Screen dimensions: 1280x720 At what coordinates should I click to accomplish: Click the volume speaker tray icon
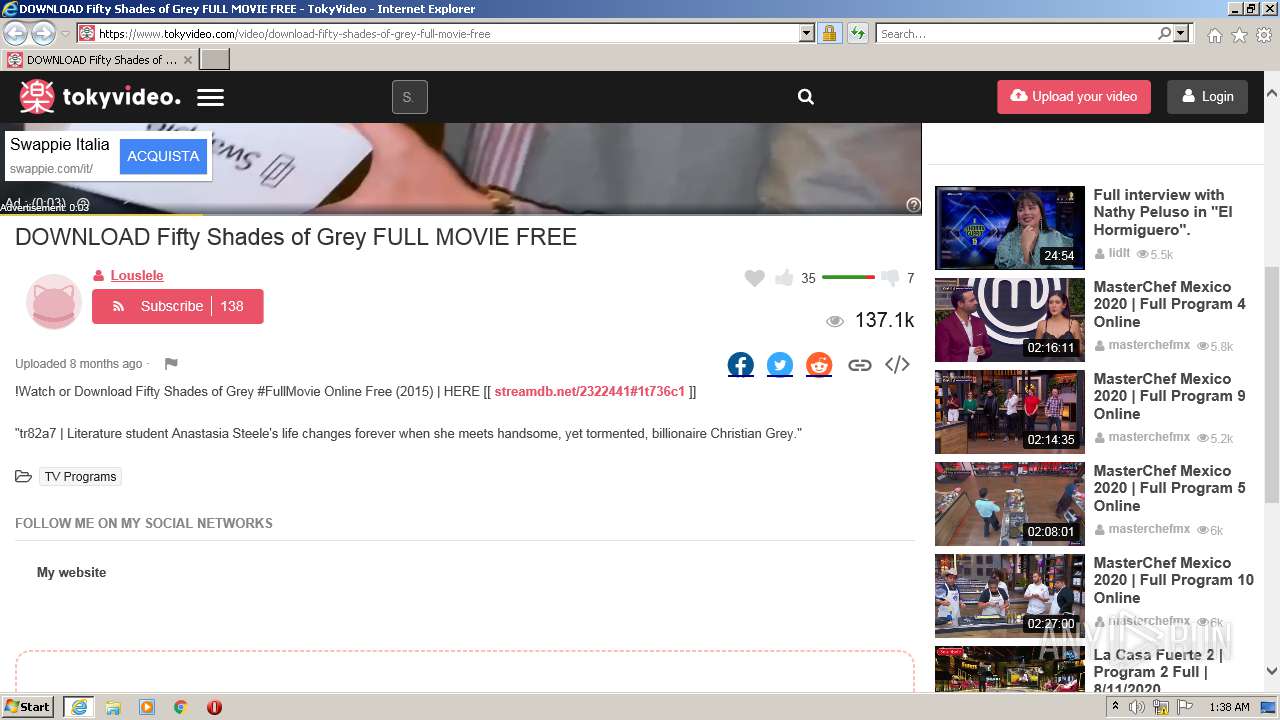[1137, 707]
